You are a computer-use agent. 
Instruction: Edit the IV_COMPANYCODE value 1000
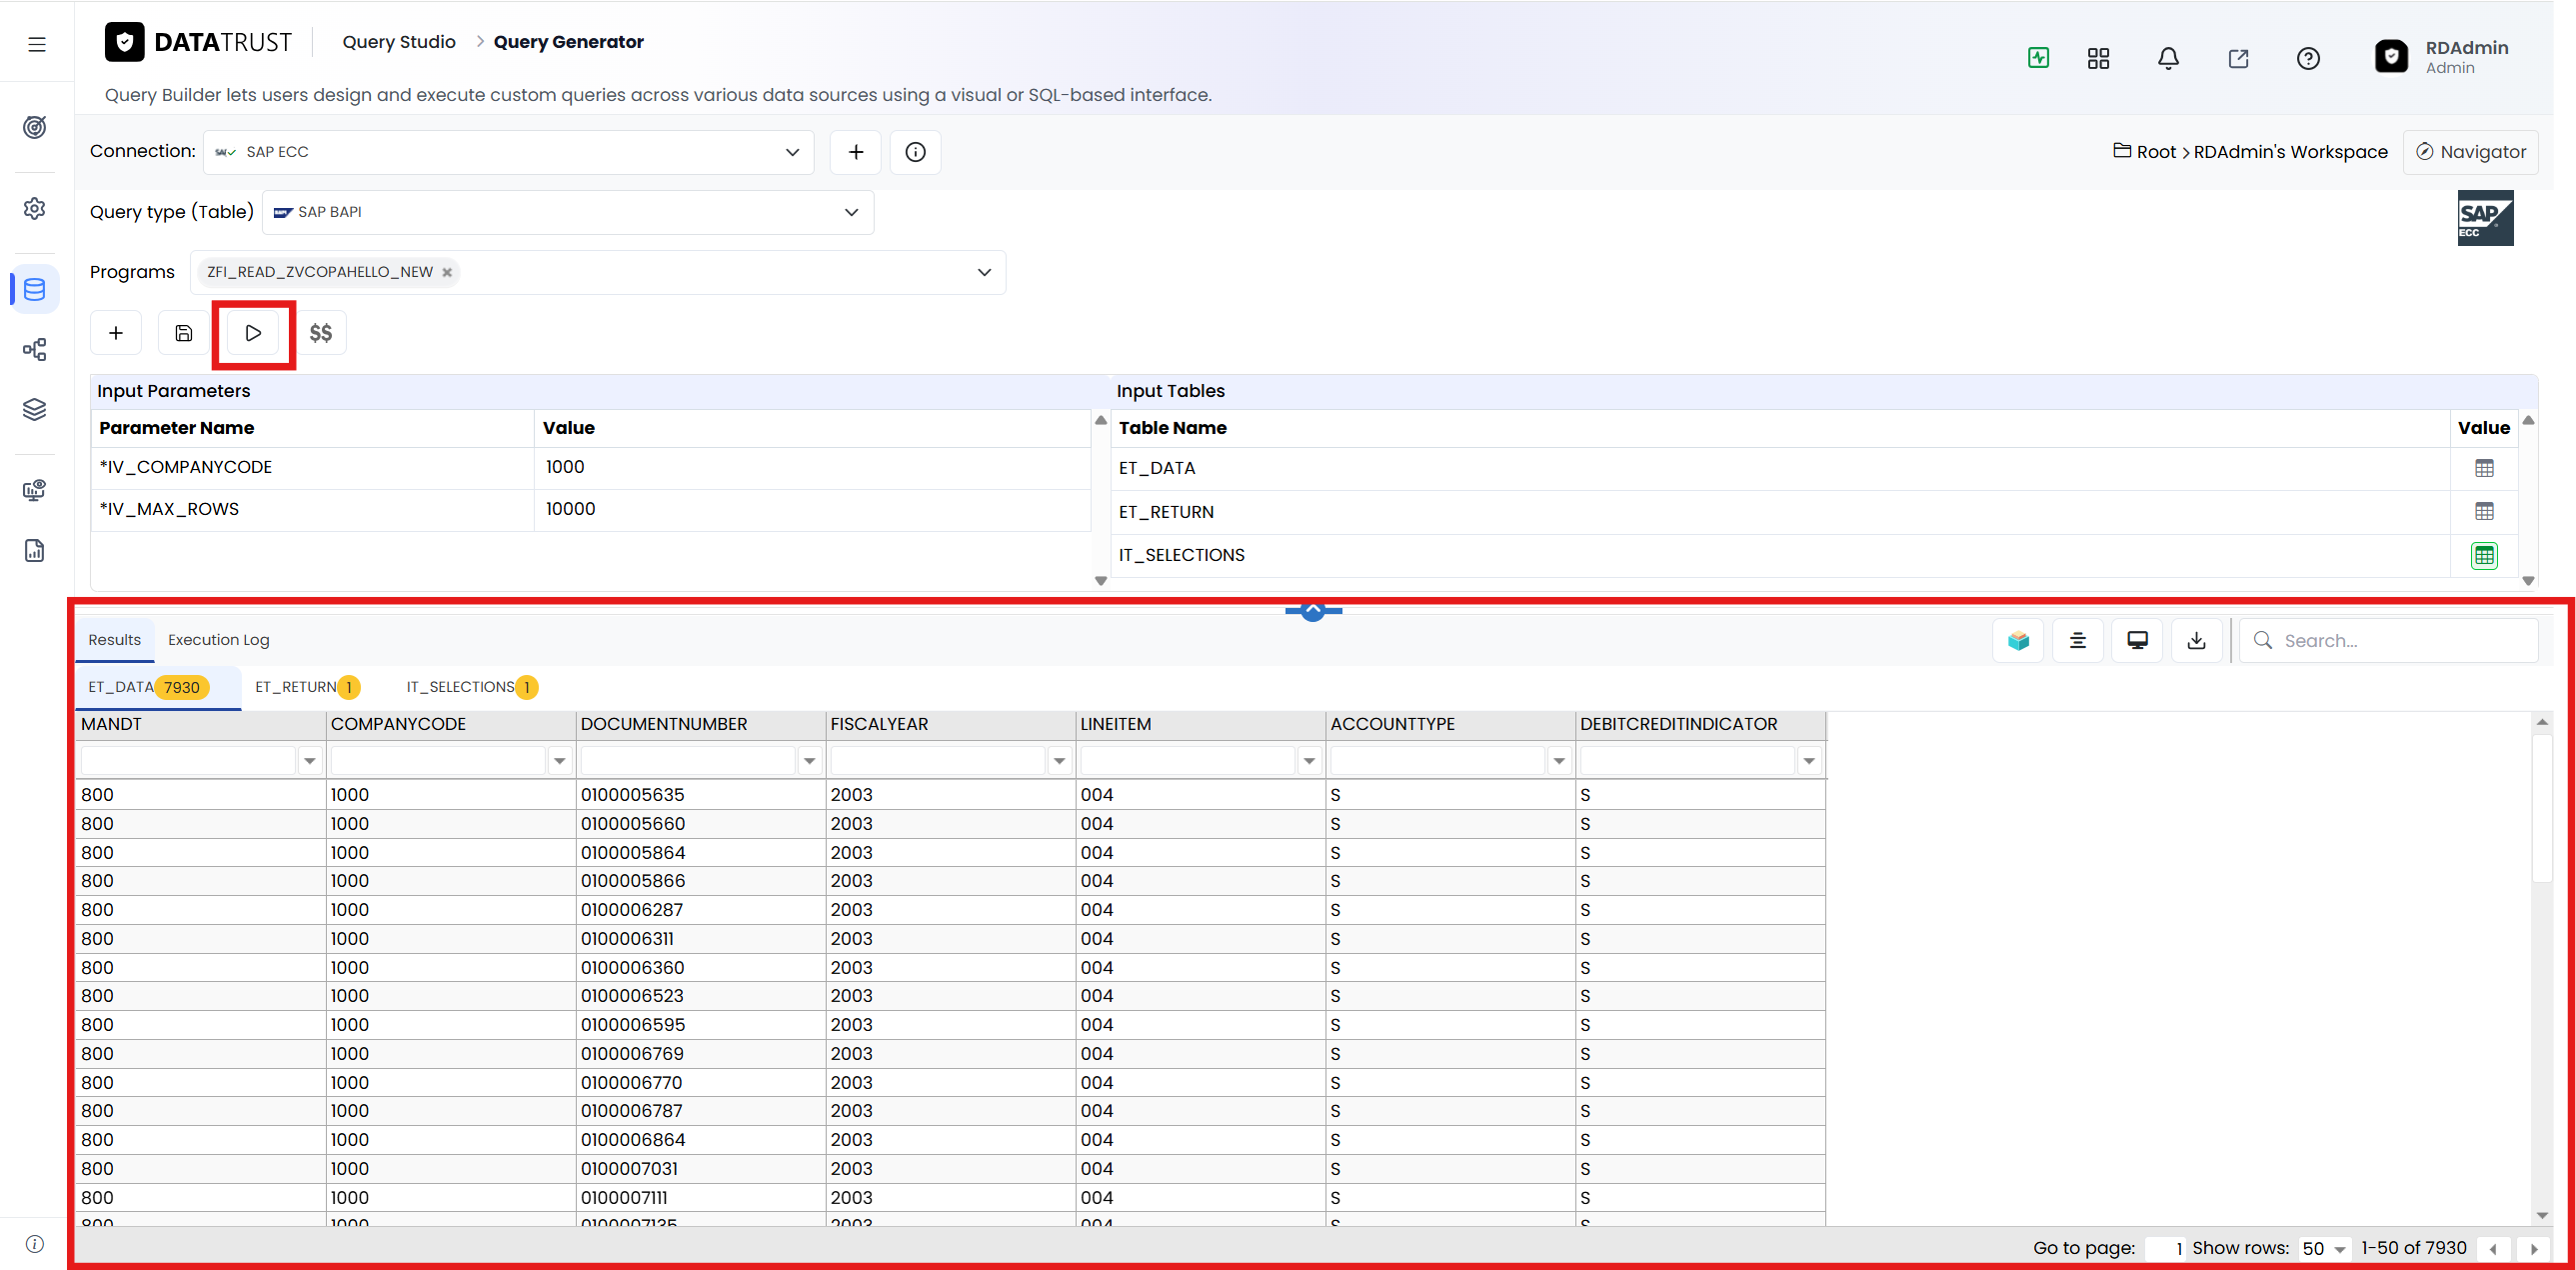pyautogui.click(x=812, y=468)
